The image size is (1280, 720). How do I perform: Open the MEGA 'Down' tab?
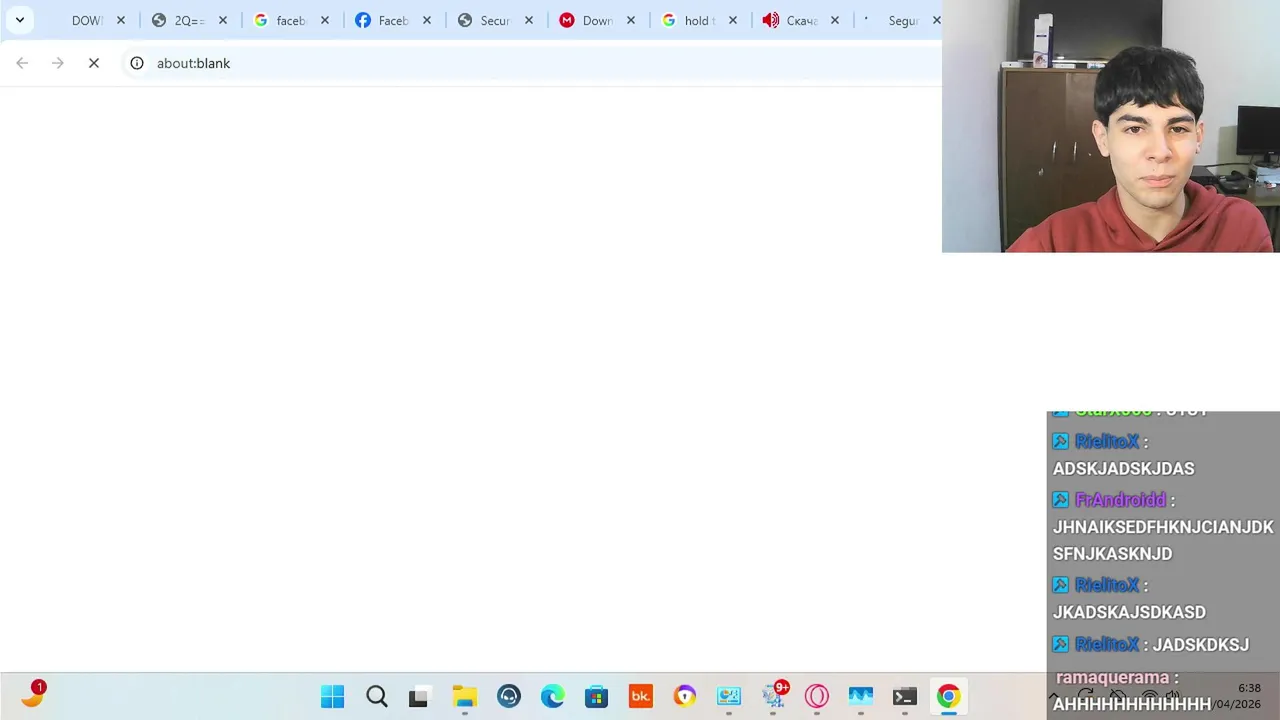[597, 20]
